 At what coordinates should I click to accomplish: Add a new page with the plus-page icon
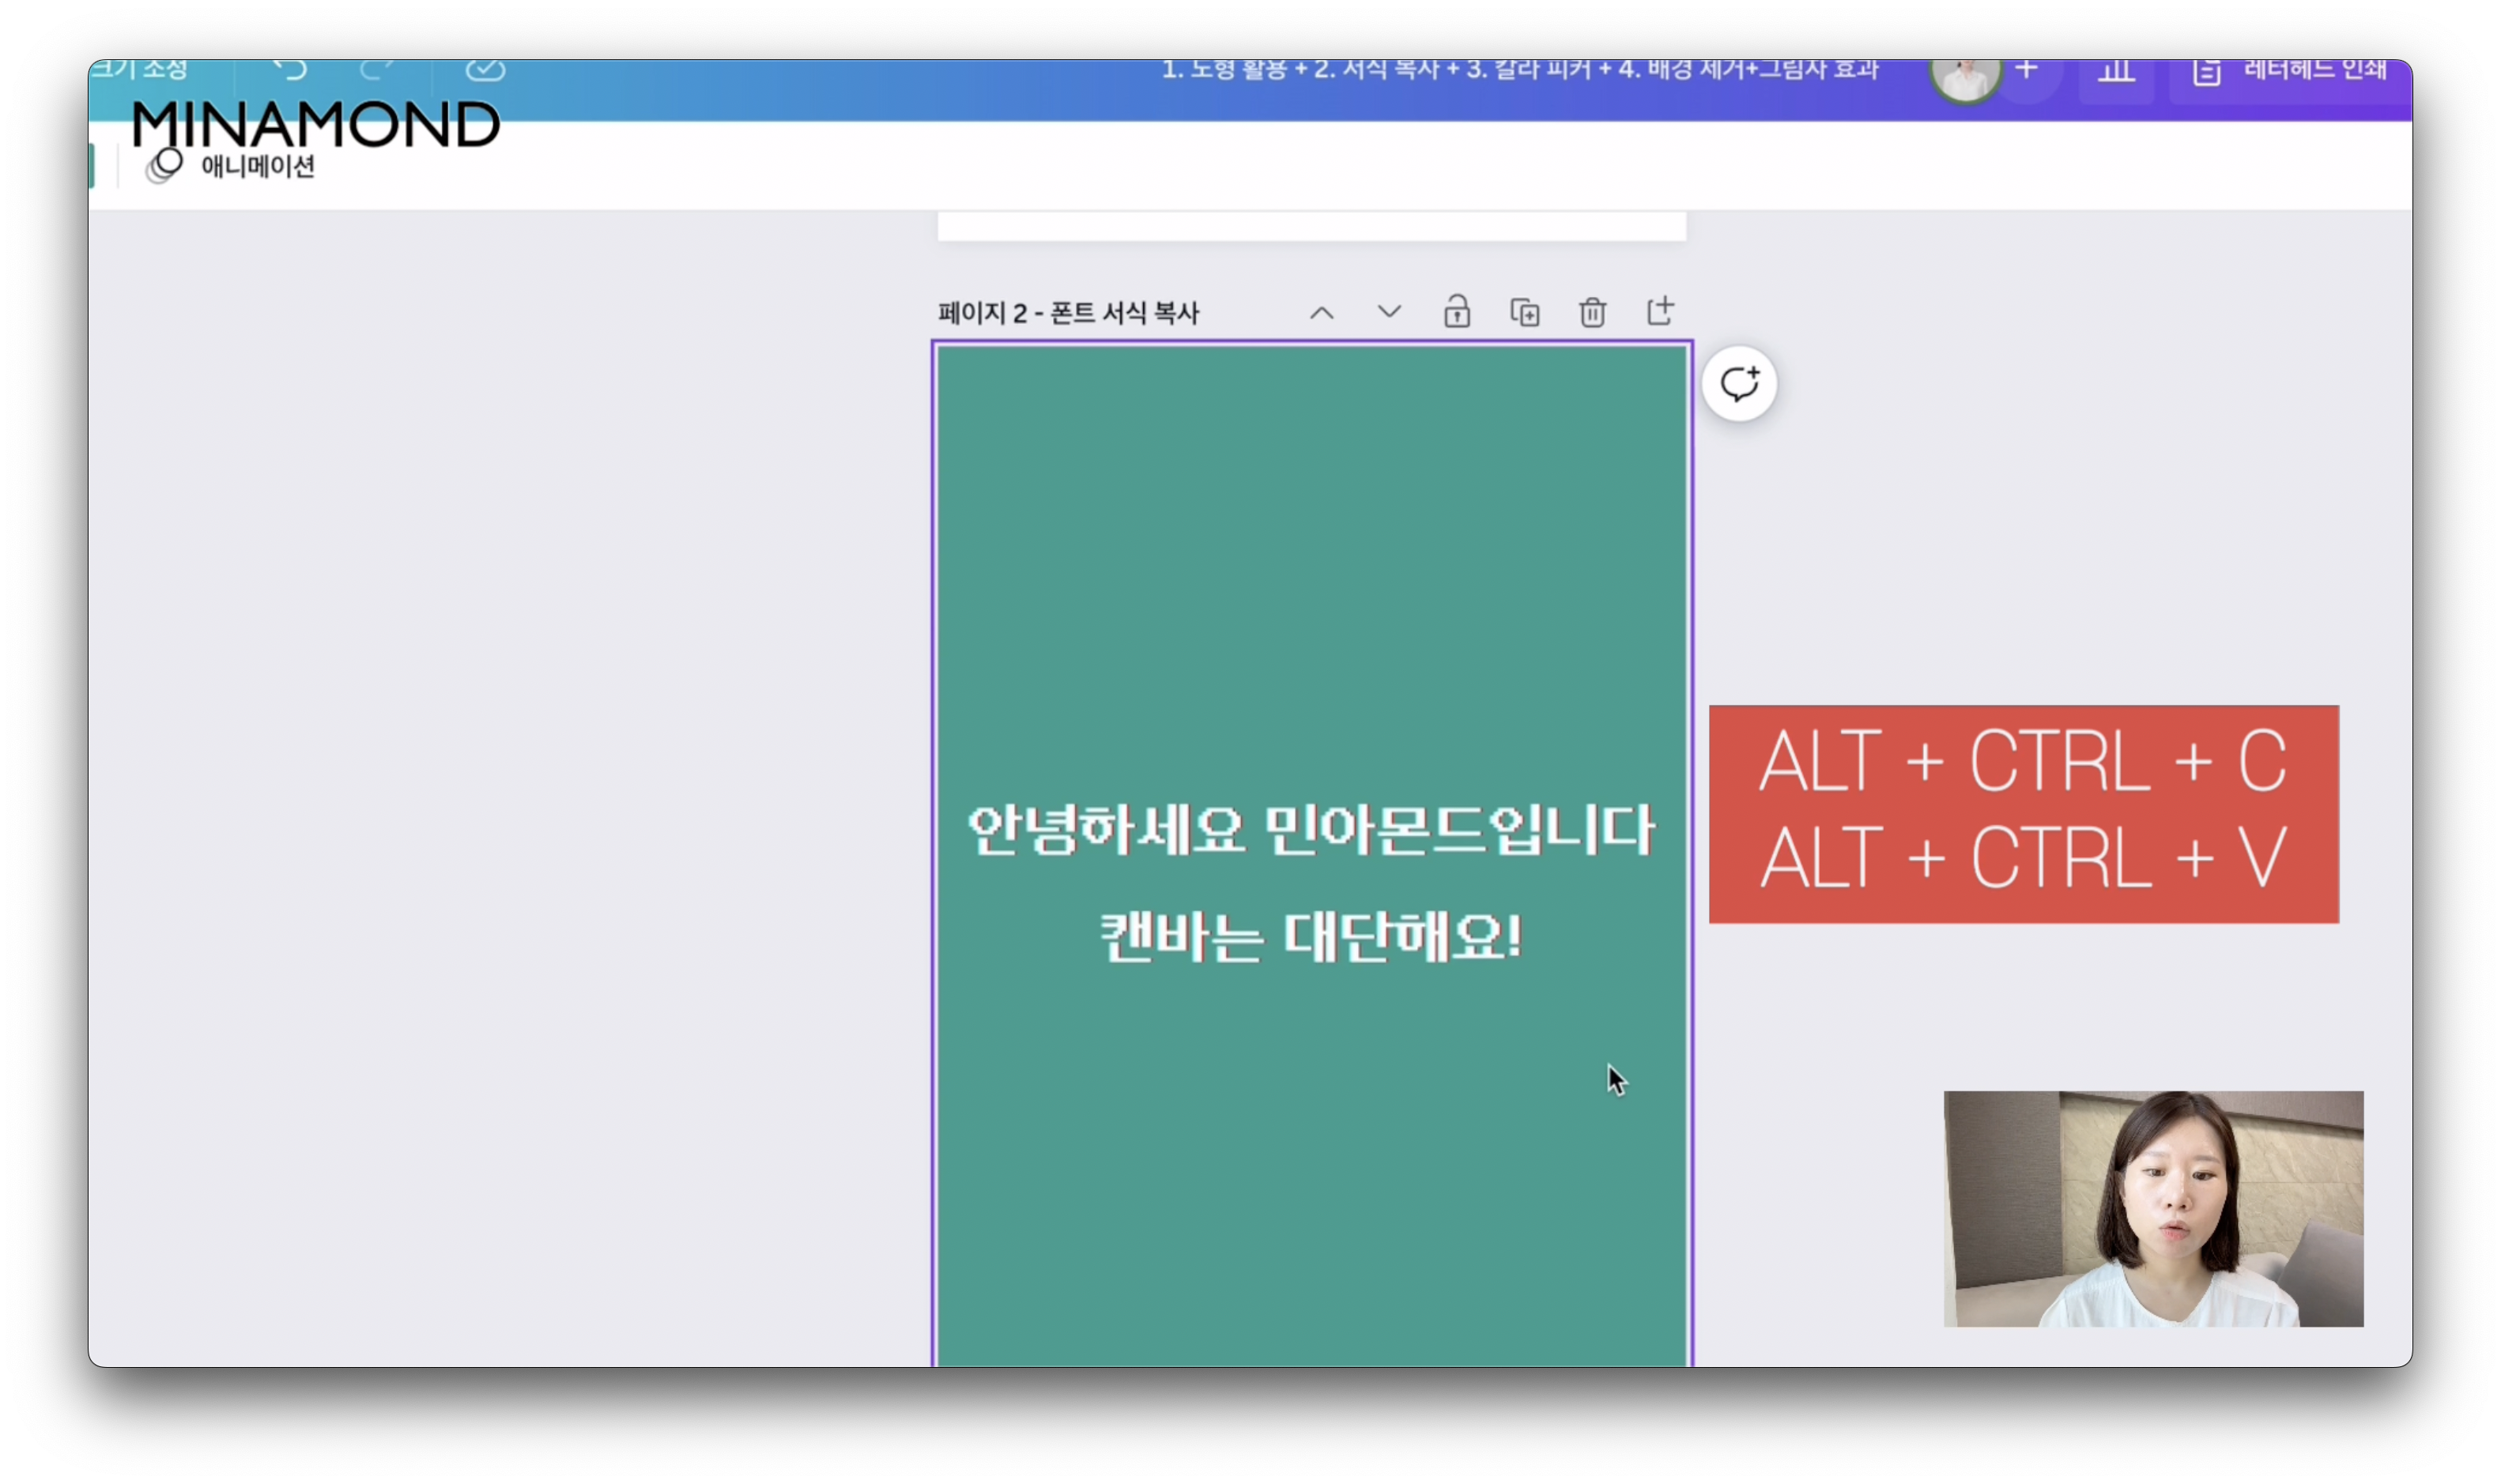click(1660, 311)
